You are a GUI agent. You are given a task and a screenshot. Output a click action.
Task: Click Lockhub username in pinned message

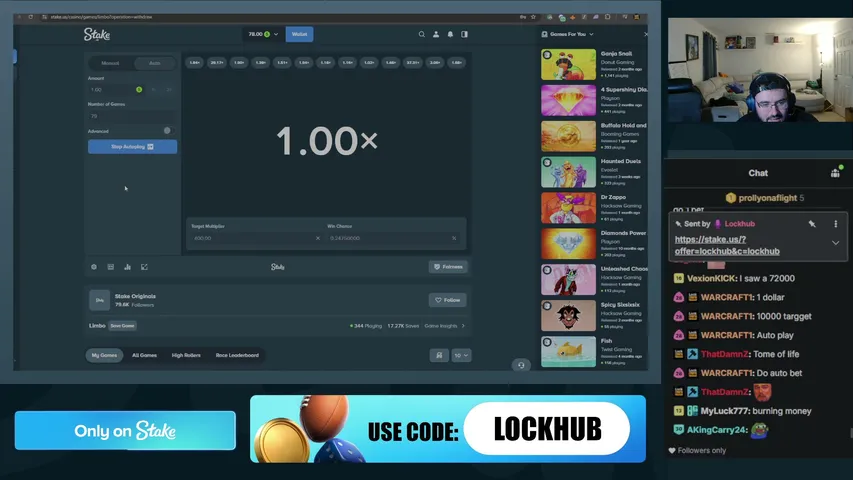(x=739, y=224)
